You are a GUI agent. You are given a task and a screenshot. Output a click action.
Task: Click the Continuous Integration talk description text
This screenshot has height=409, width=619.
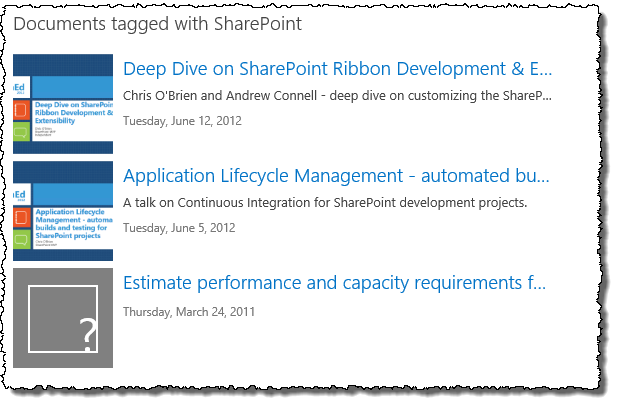[x=324, y=204]
